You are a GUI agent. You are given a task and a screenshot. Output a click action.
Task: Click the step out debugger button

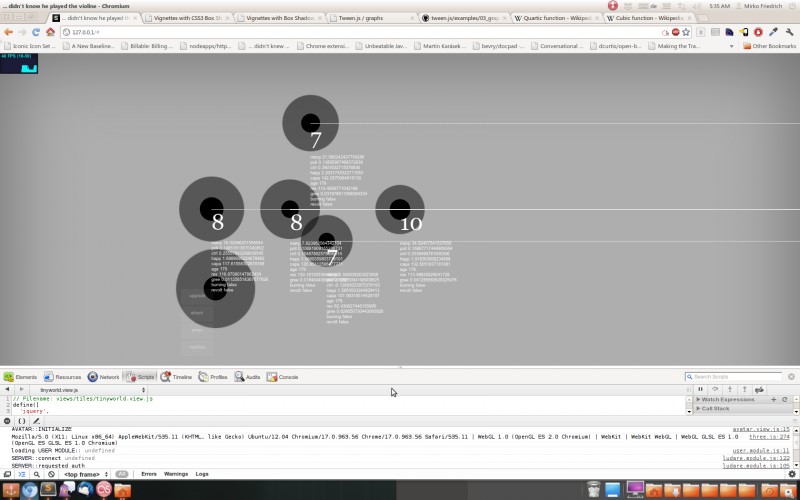pyautogui.click(x=744, y=390)
